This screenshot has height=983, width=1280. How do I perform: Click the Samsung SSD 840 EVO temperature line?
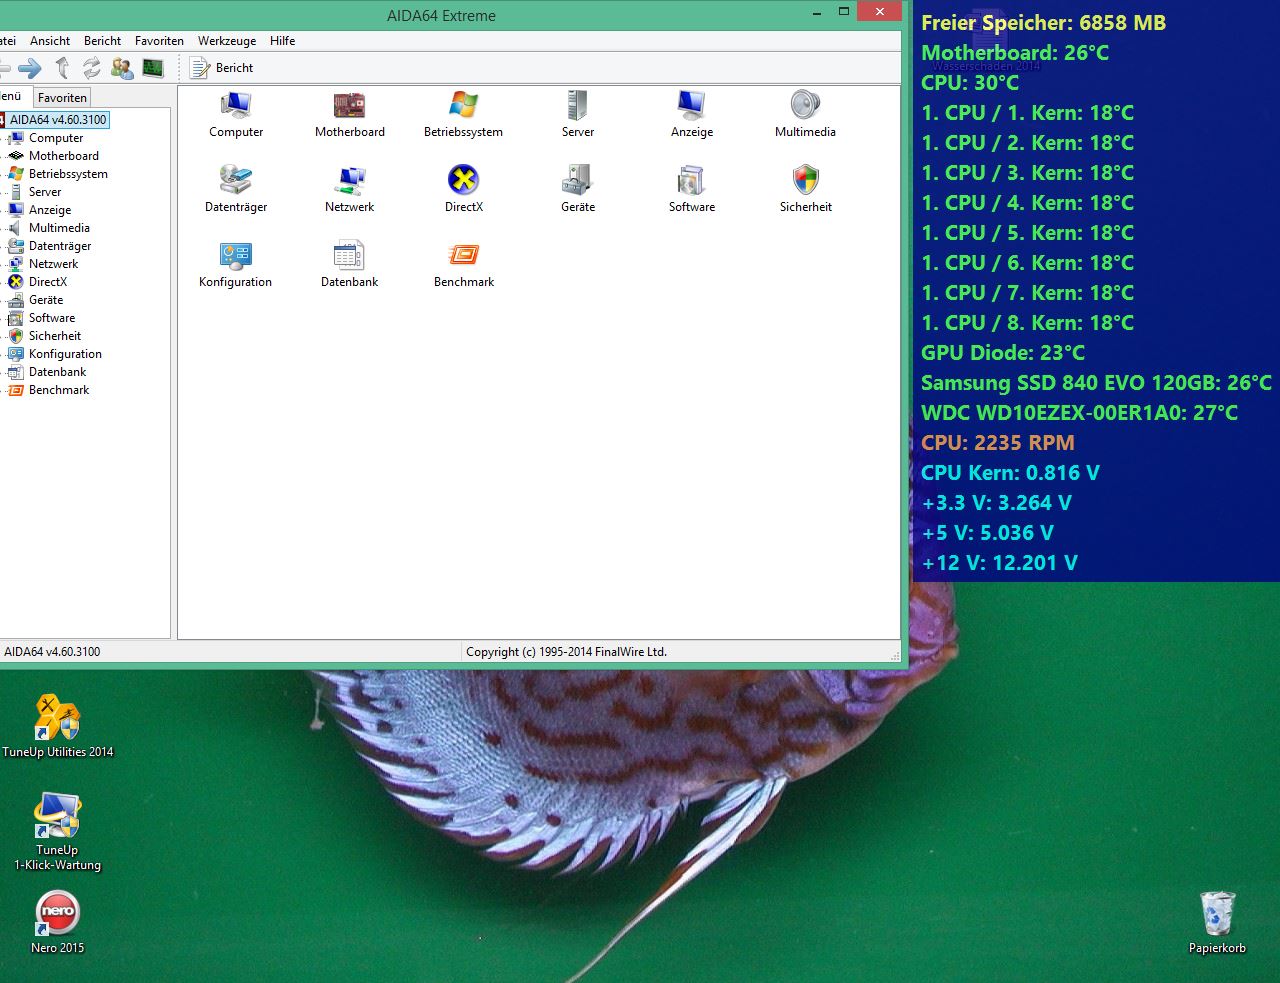(x=1096, y=383)
